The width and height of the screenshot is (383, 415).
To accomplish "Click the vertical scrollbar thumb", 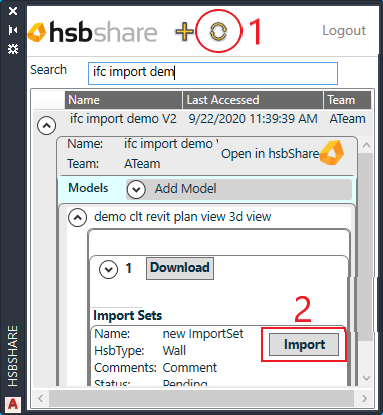I will click(x=366, y=247).
